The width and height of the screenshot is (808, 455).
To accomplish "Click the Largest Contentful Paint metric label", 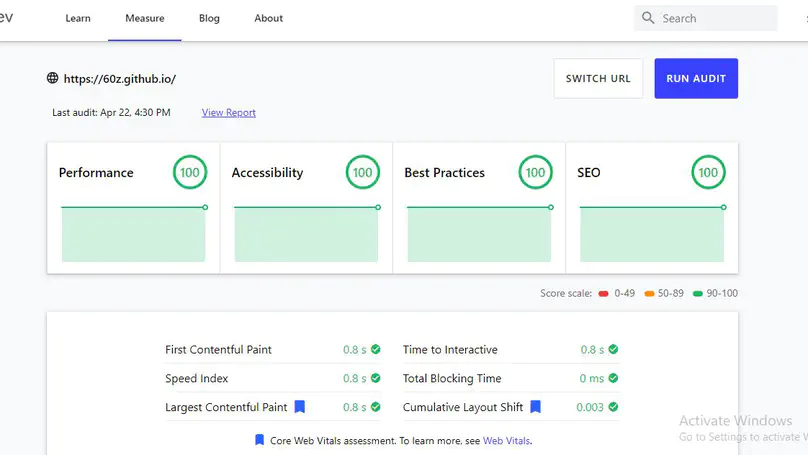I will [226, 407].
